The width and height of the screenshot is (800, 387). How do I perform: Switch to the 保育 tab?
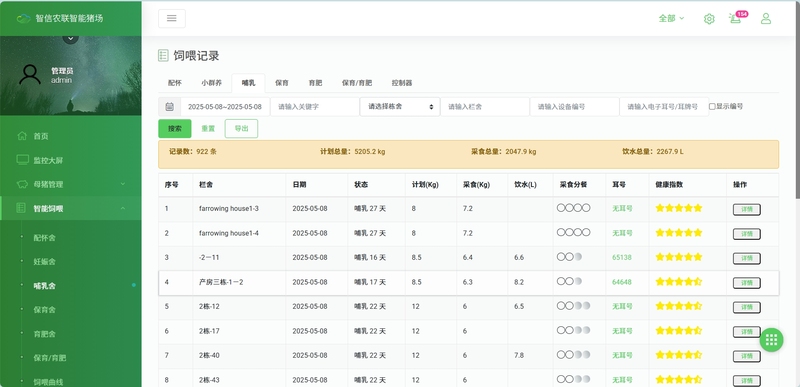282,83
